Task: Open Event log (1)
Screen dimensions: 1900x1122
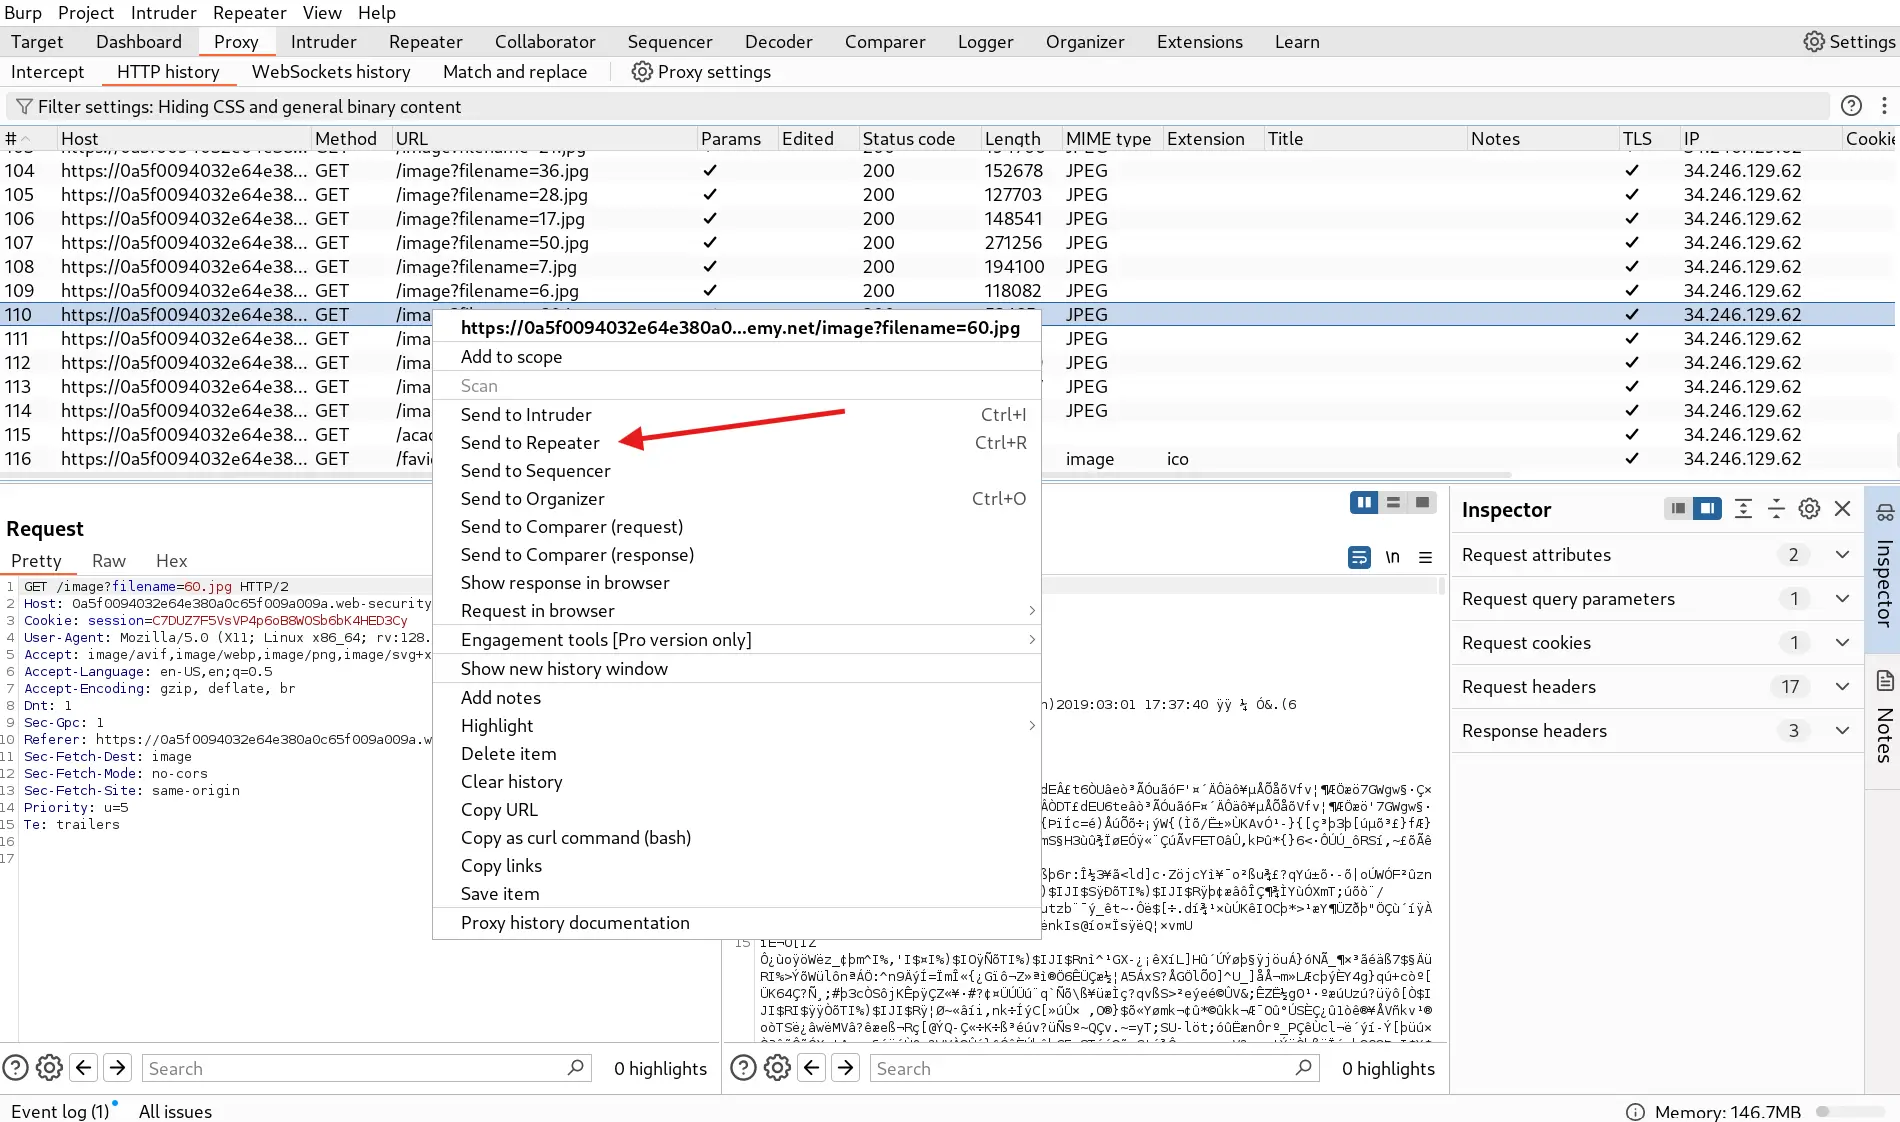Action: [60, 1111]
